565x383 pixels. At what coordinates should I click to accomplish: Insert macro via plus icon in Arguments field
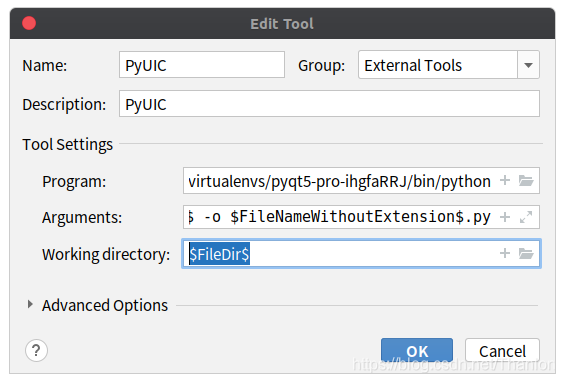pyautogui.click(x=505, y=217)
